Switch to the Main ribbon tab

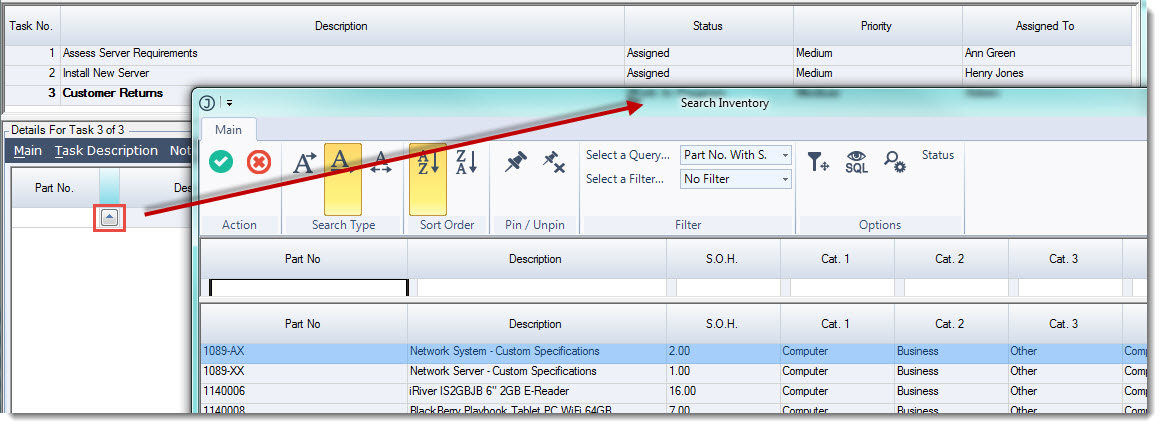(x=228, y=130)
